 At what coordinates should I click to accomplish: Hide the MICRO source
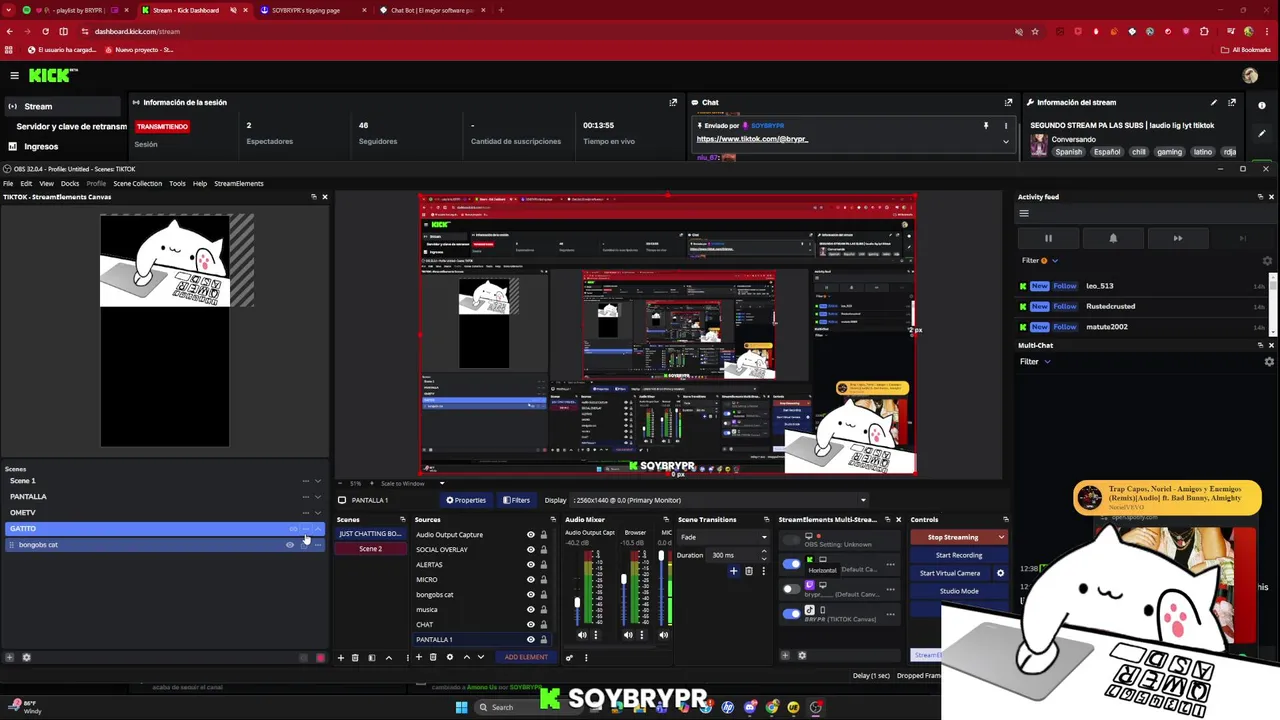[x=531, y=579]
